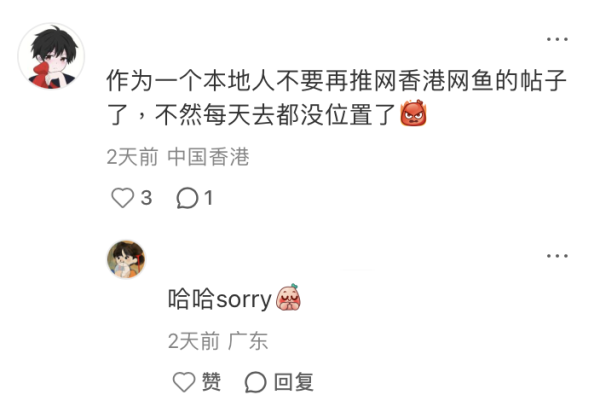Screen dimensions: 600x418
Task: Like the reply with the heart icon
Action: click(184, 382)
